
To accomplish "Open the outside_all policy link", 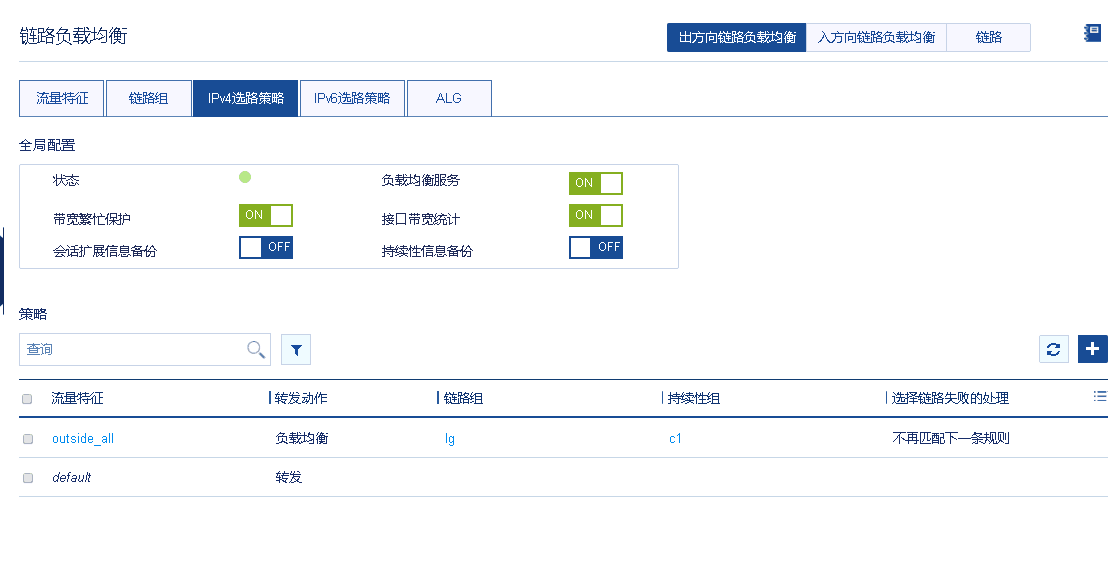I will 83,438.
